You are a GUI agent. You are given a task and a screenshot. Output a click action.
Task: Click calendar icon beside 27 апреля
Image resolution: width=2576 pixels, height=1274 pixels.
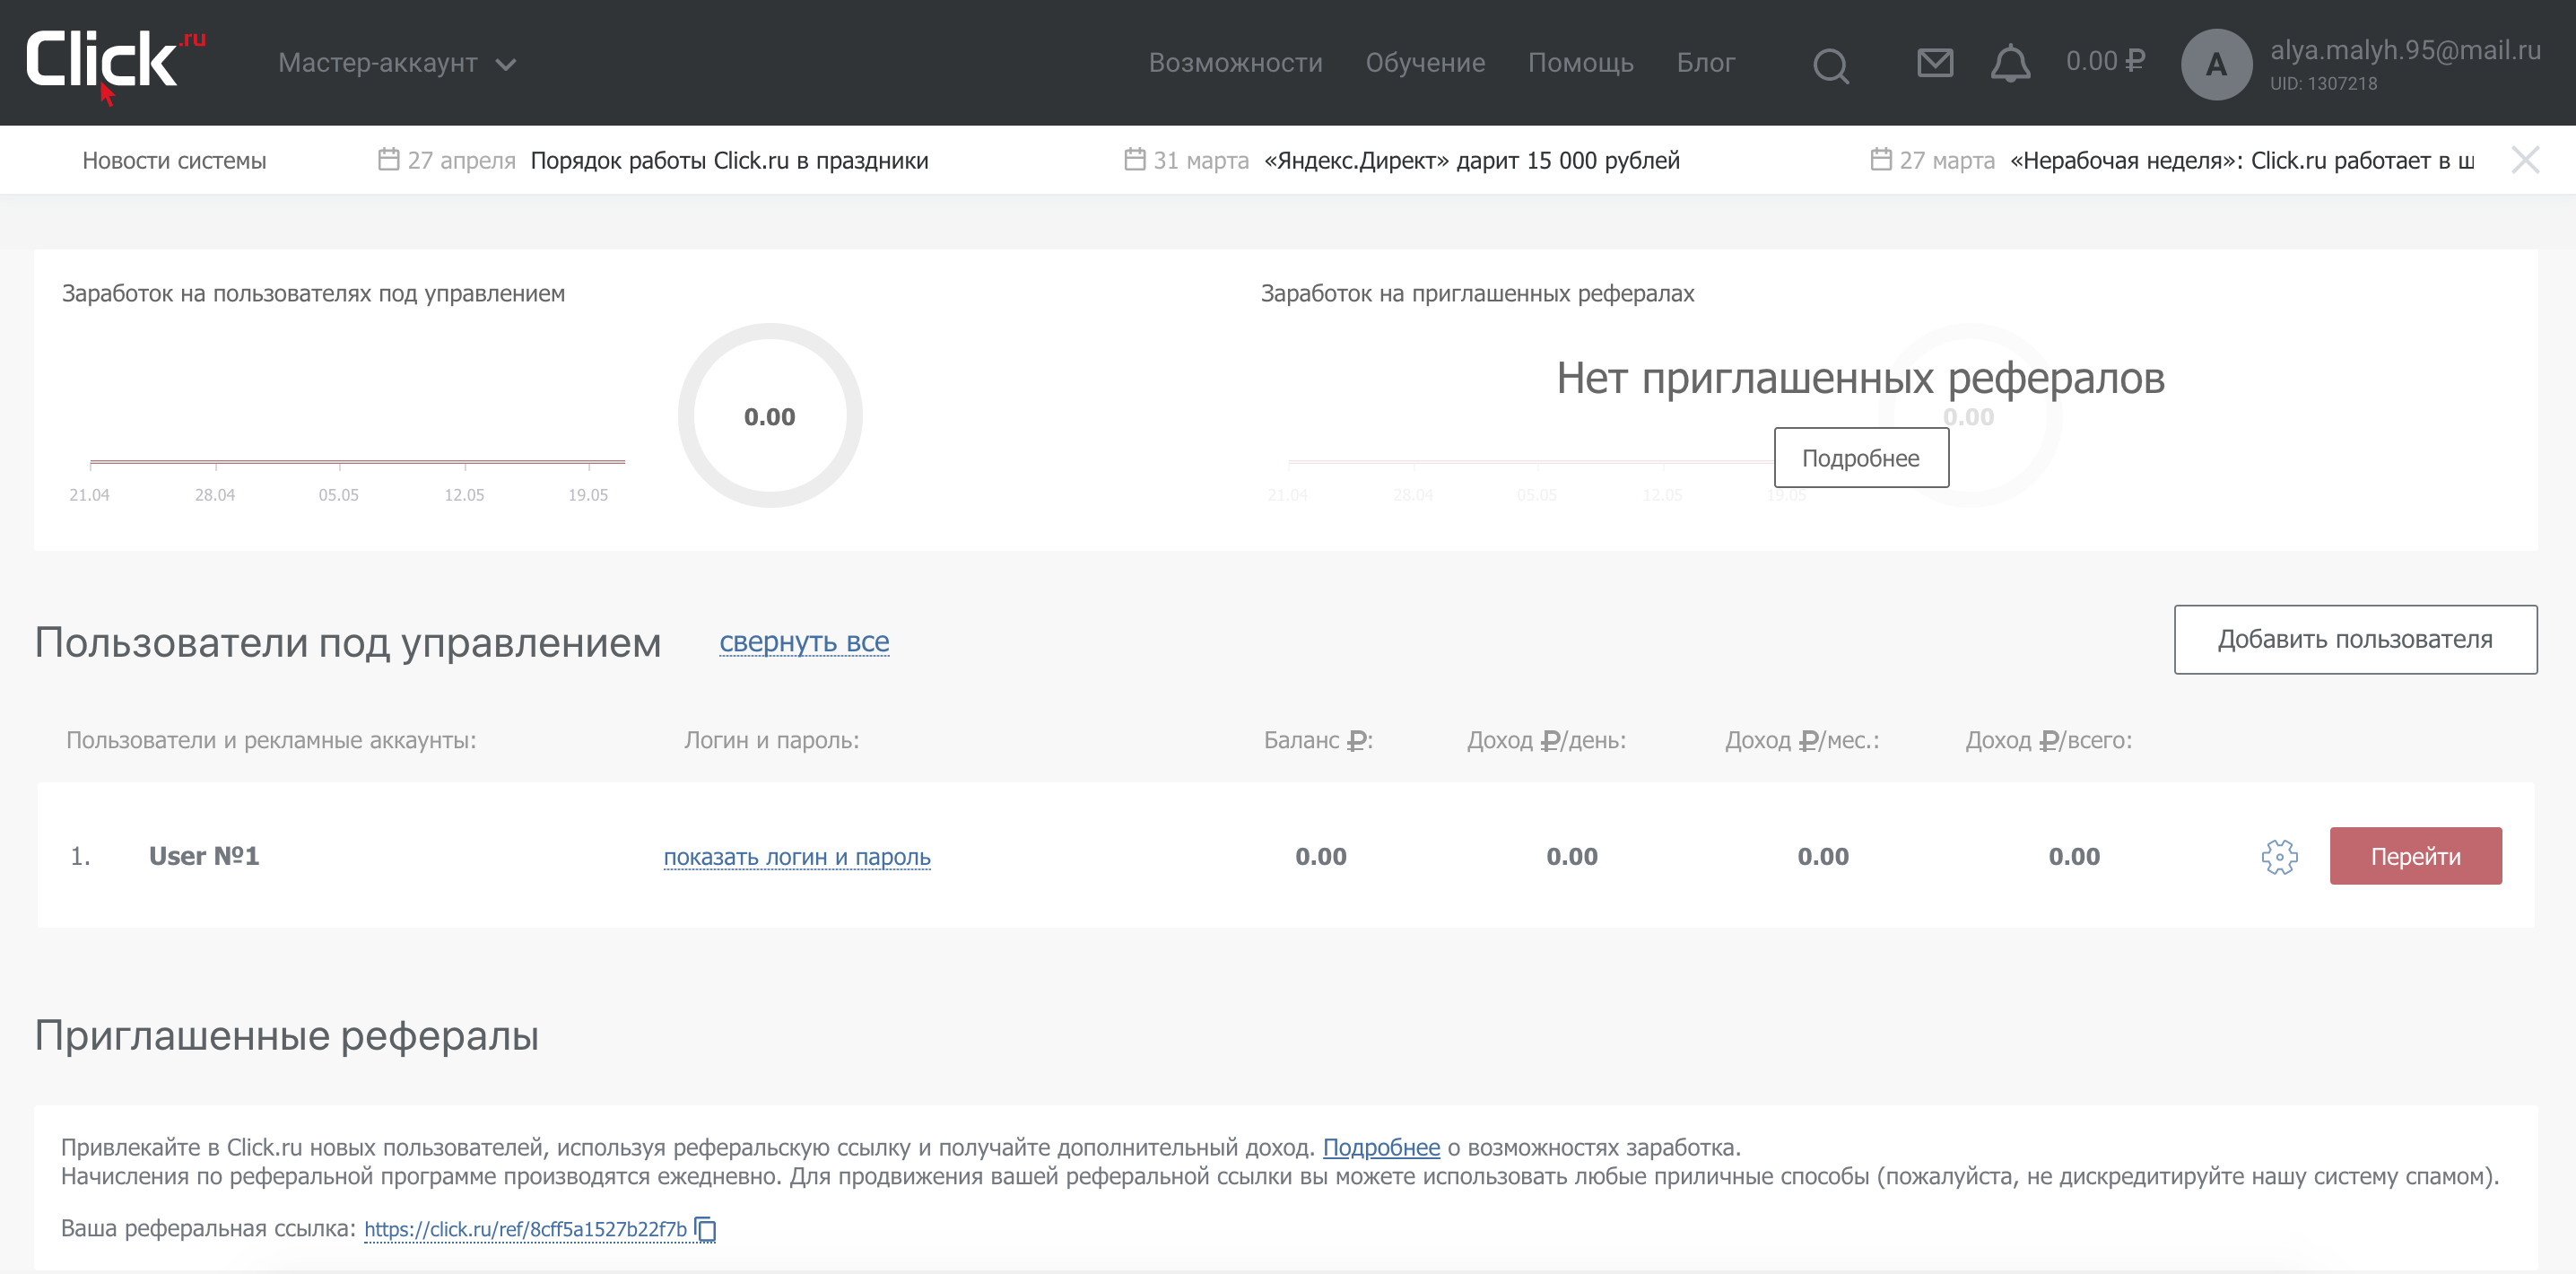[389, 160]
